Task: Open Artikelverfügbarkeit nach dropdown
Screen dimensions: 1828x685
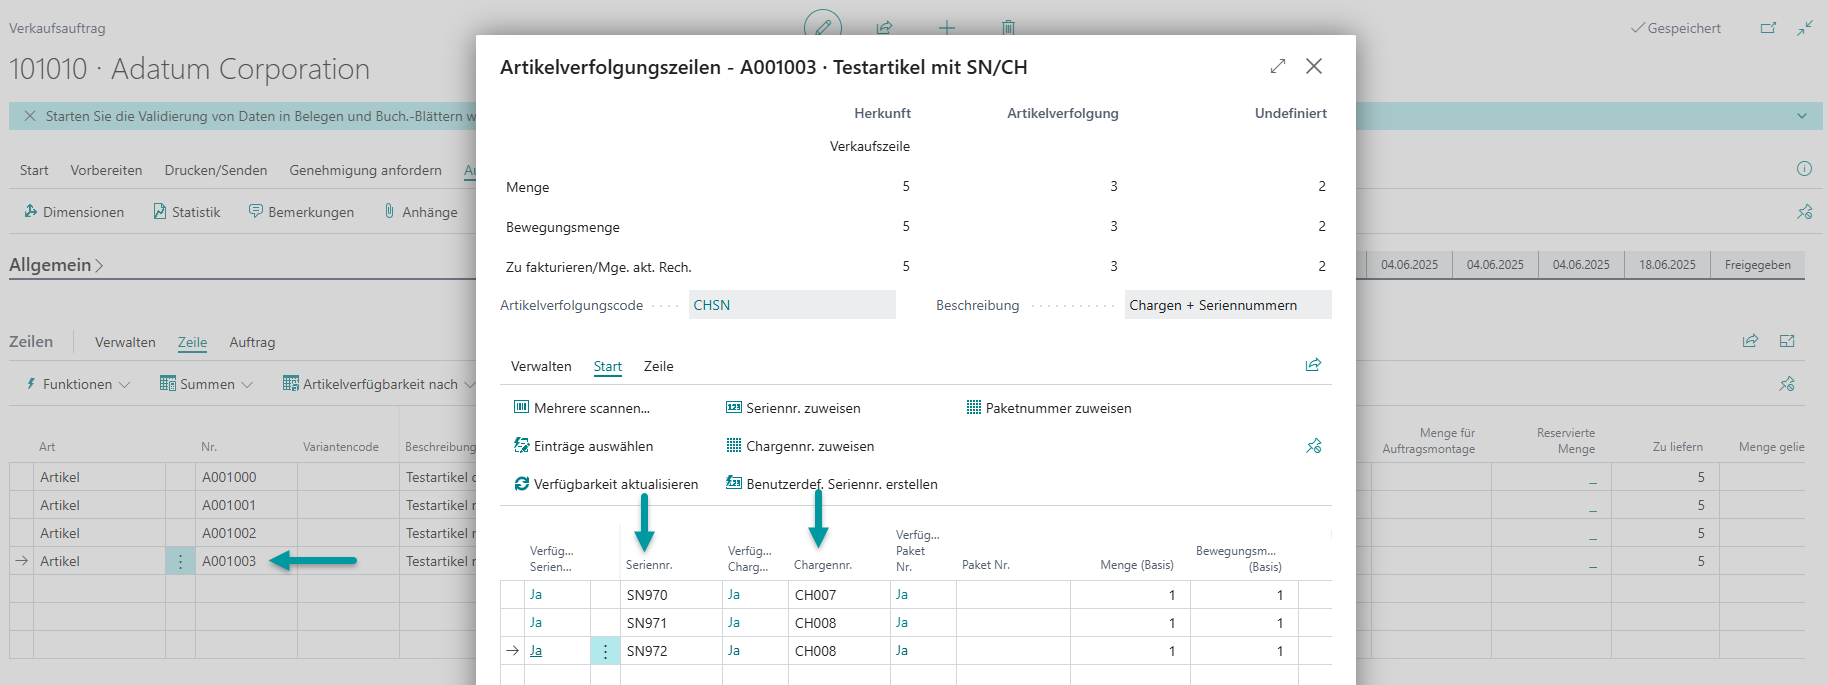Action: coord(379,384)
